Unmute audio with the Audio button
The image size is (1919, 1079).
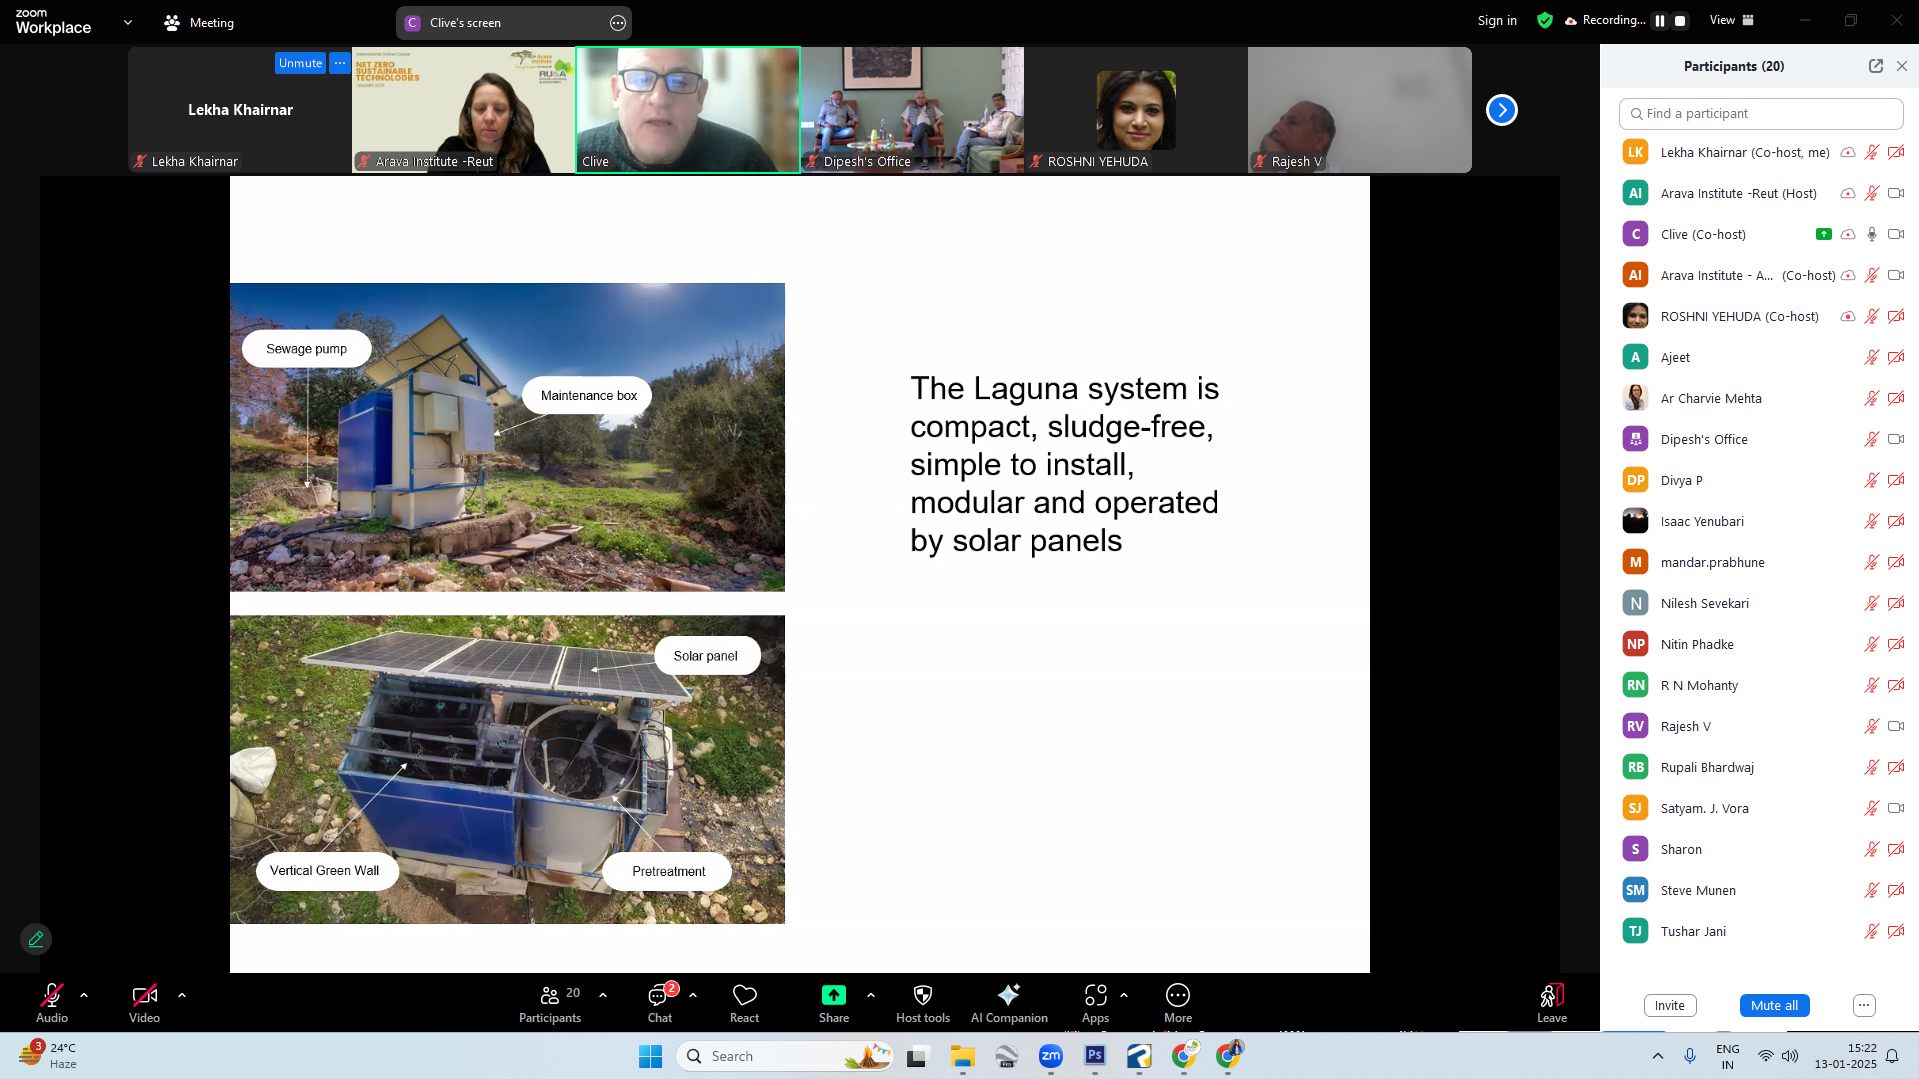pyautogui.click(x=52, y=1003)
